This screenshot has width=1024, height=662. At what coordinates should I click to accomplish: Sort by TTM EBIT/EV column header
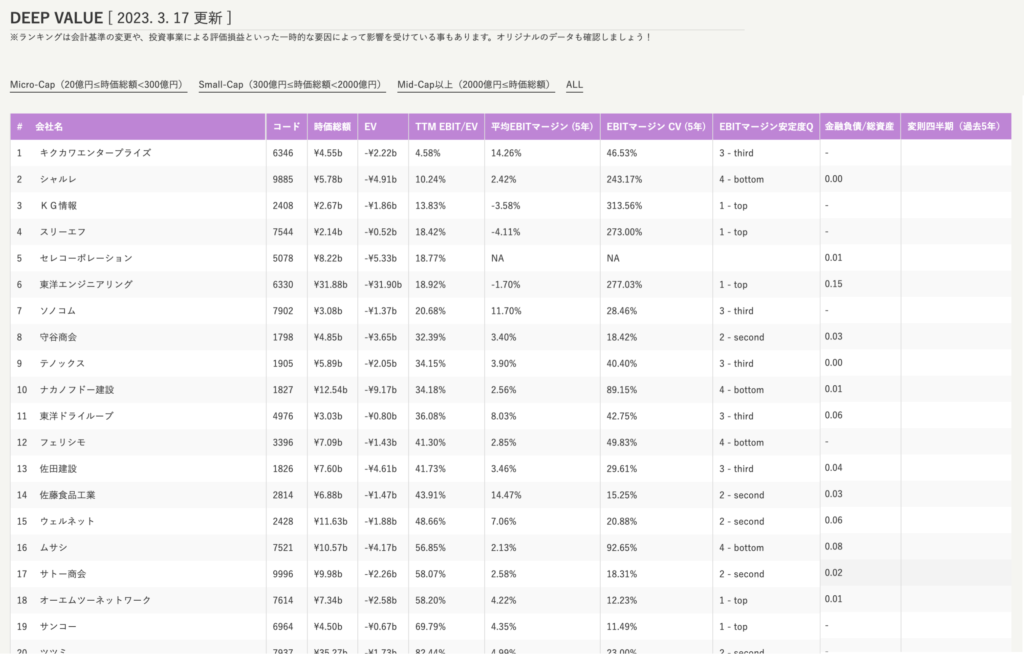tap(446, 127)
